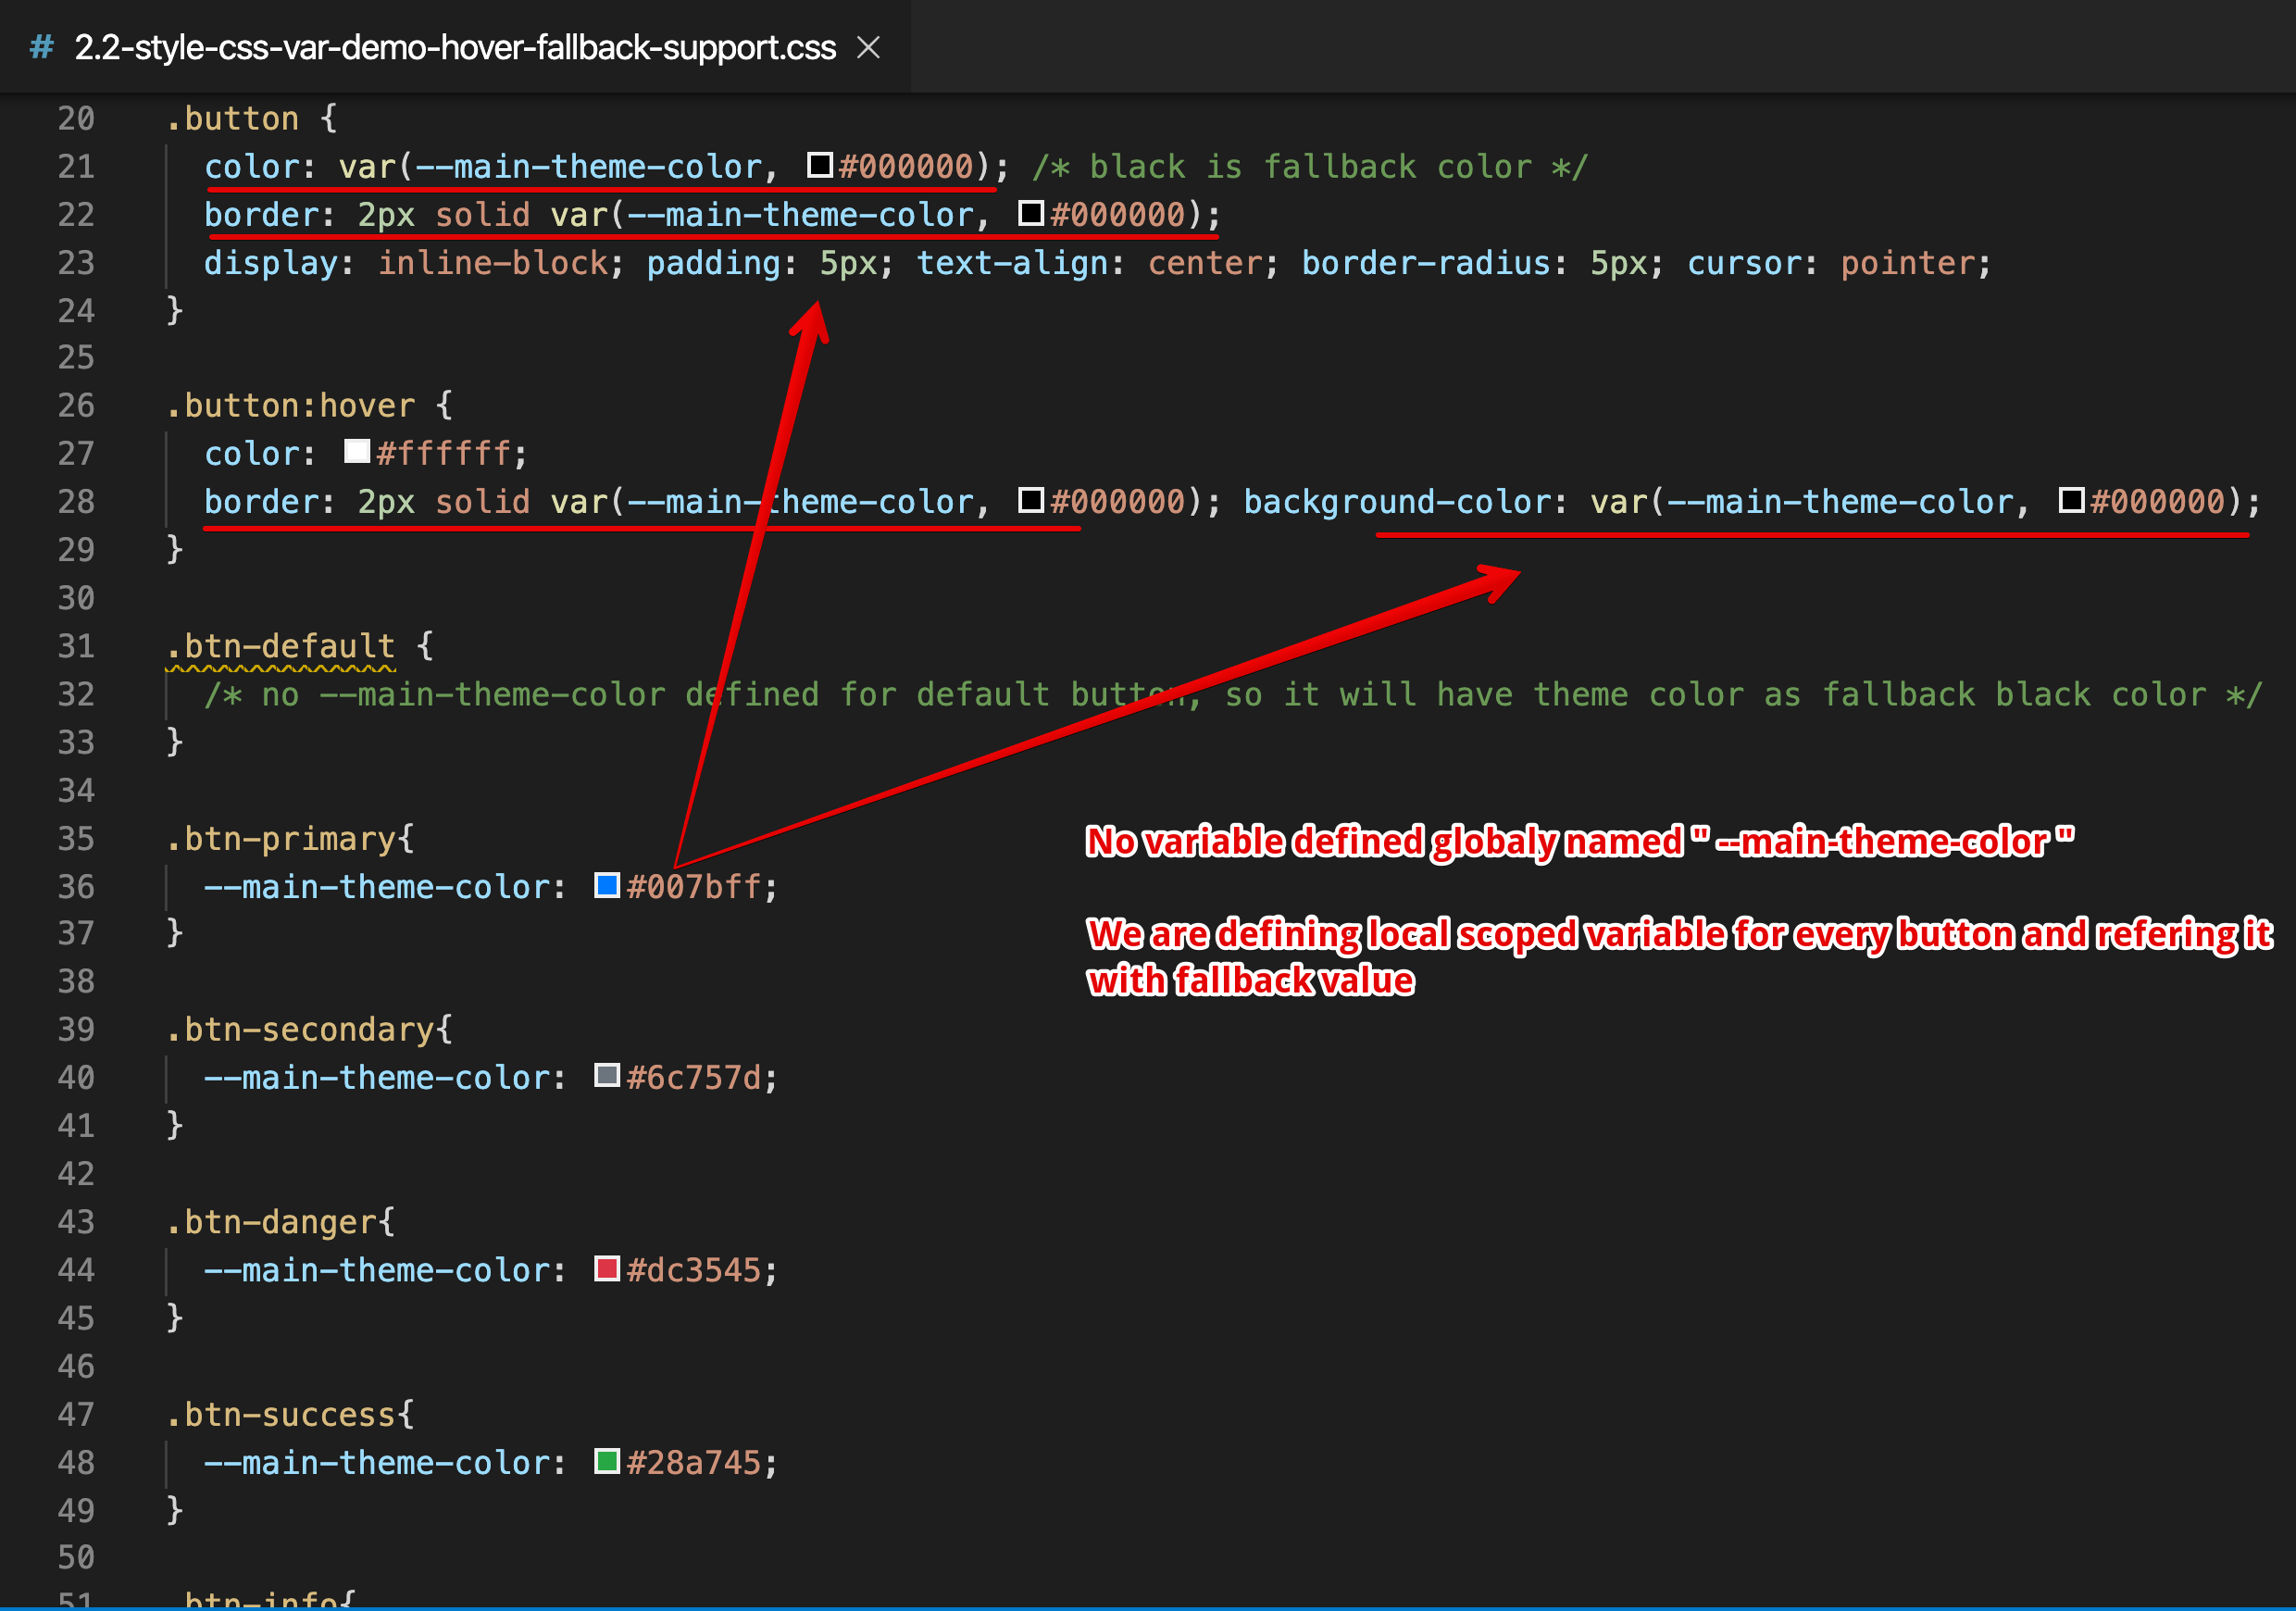The width and height of the screenshot is (2296, 1611).
Task: Click line number 31 in gutter
Action: pos(76,646)
